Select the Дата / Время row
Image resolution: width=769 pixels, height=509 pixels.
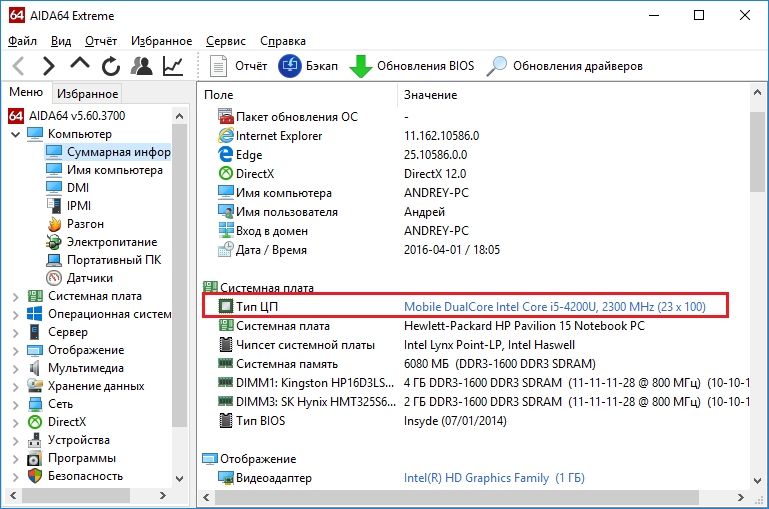click(x=474, y=250)
